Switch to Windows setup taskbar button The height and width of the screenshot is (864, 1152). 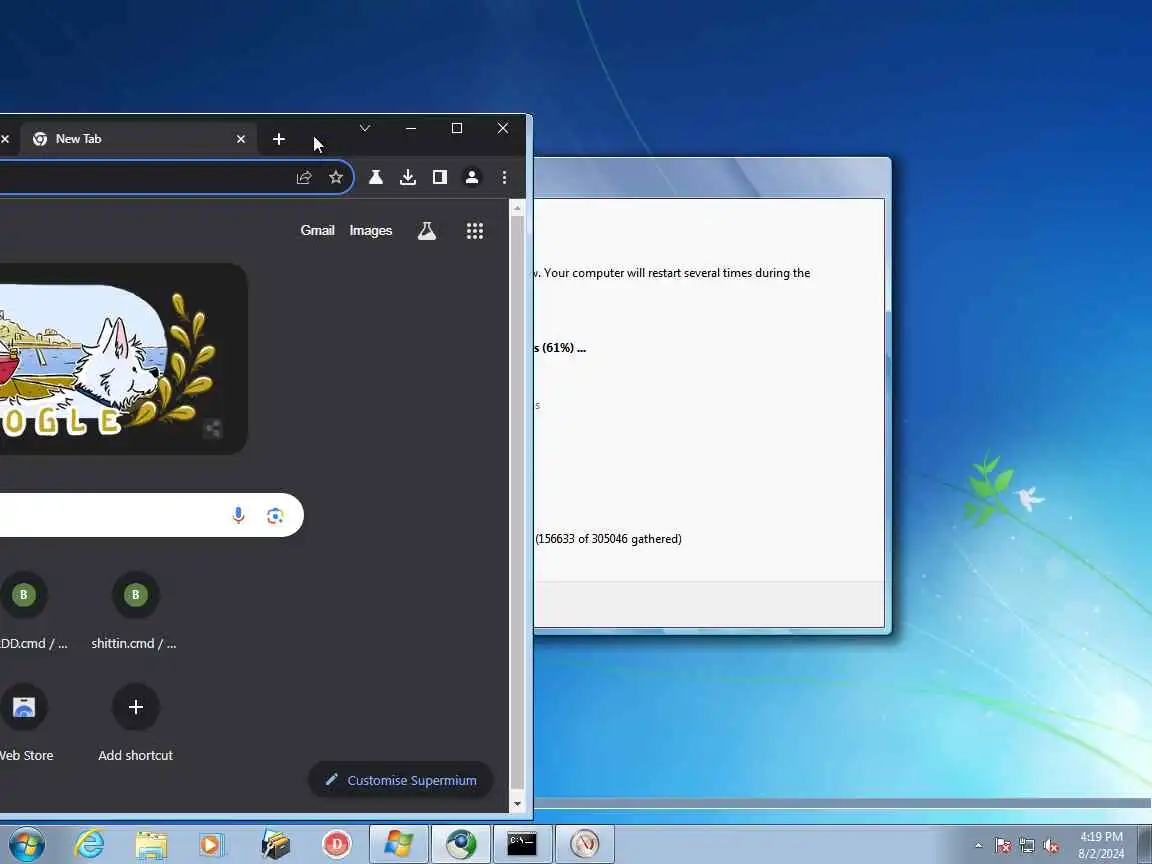398,844
